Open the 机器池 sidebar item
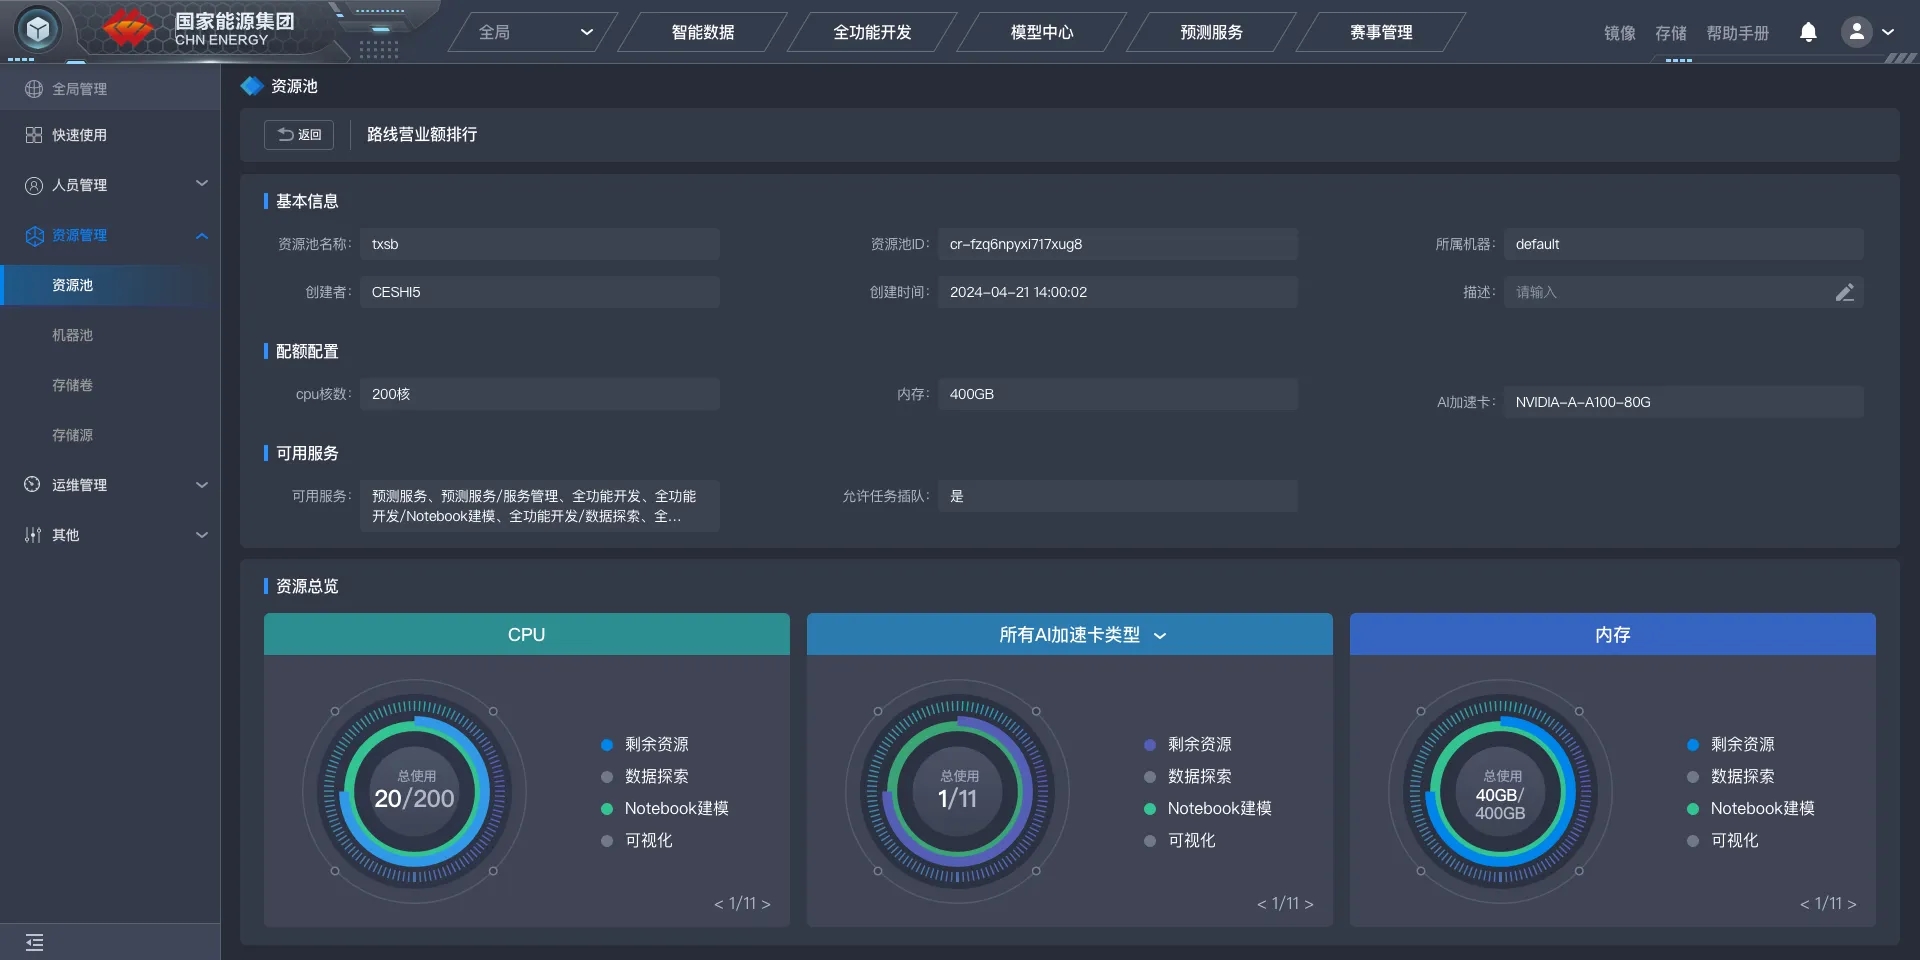1920x960 pixels. (72, 335)
